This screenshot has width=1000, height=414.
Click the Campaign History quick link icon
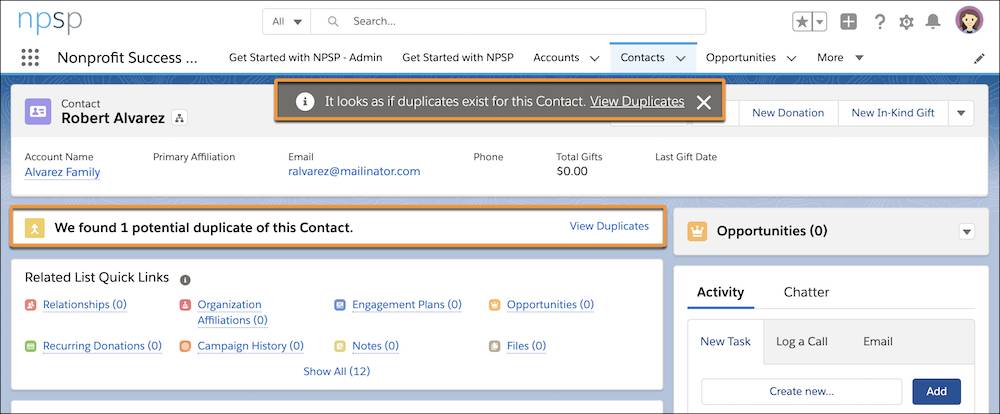coord(186,346)
